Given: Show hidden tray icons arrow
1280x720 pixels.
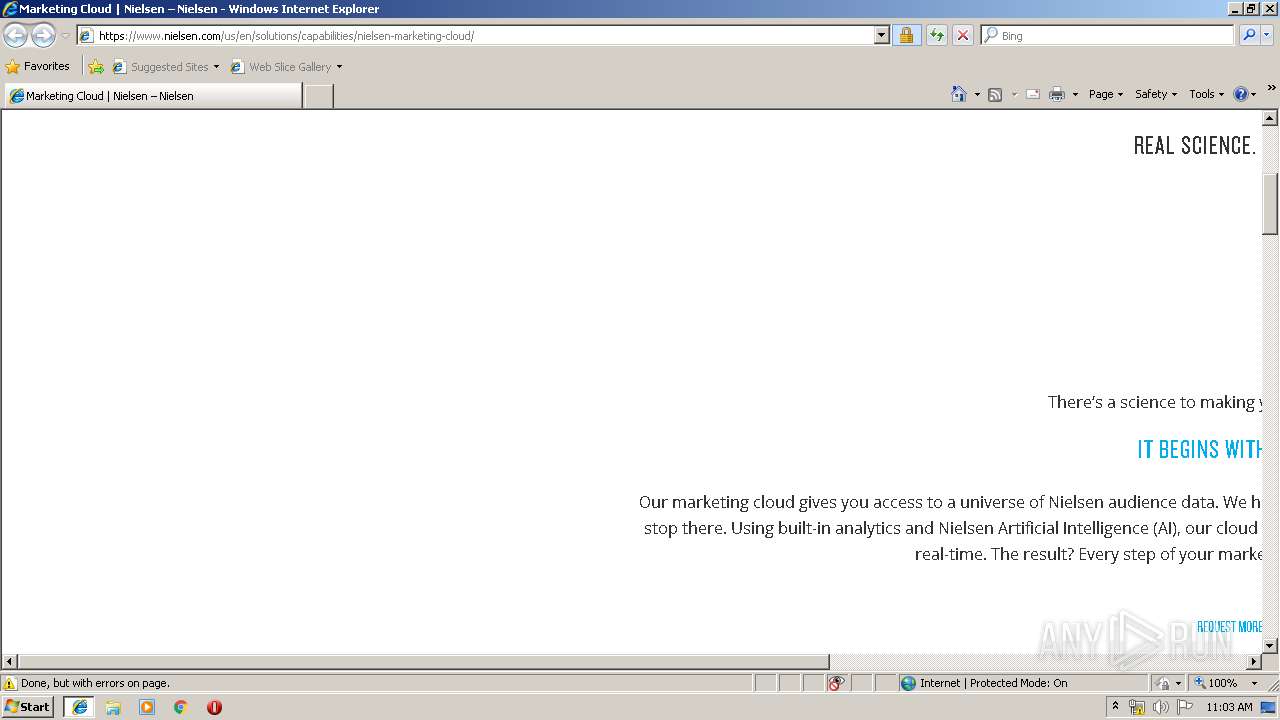Looking at the screenshot, I should pyautogui.click(x=1116, y=706).
